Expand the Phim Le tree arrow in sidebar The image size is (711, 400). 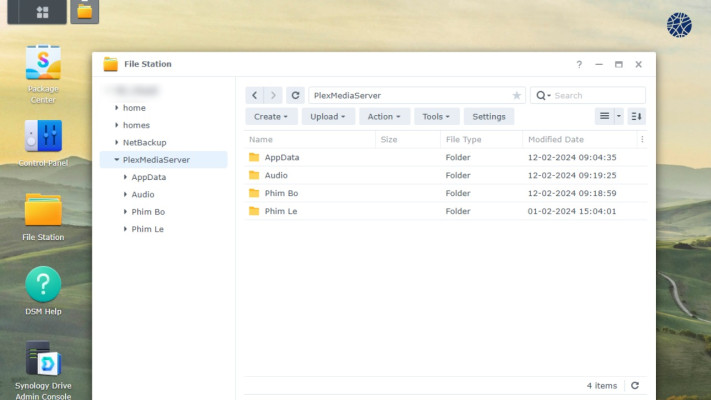click(125, 229)
